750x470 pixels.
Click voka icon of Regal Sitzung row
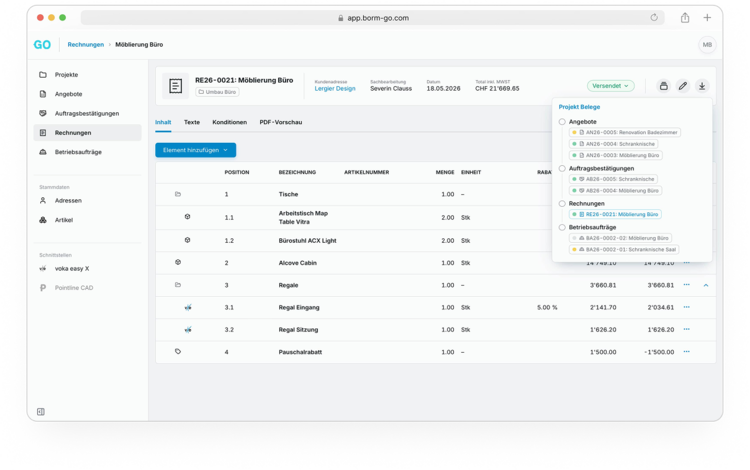188,329
